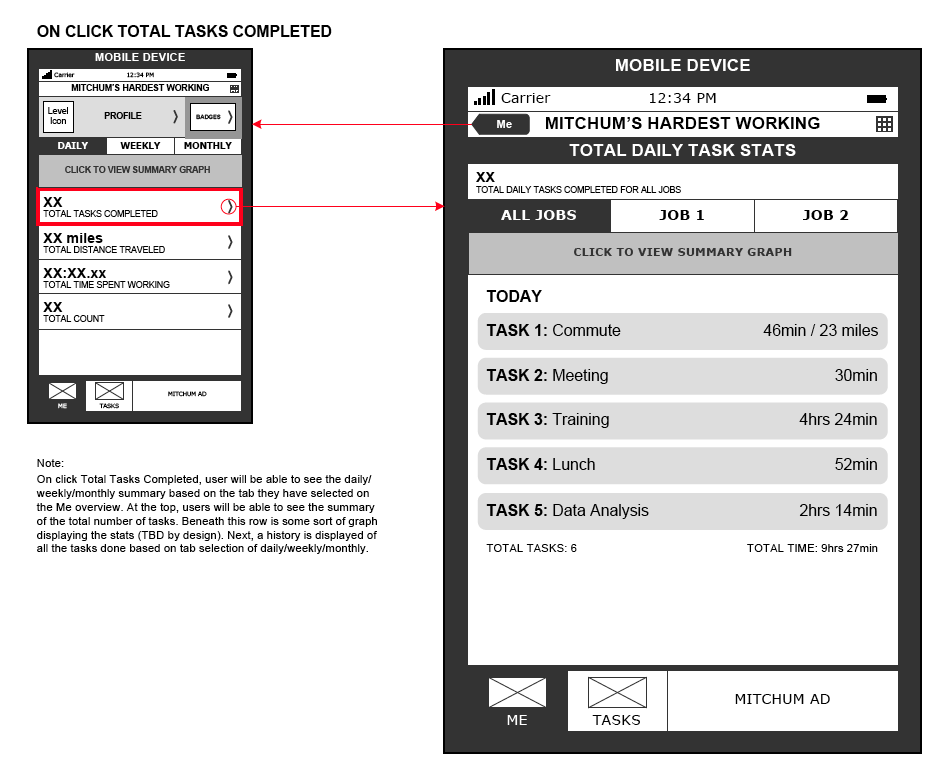
Task: Expand Total Distance Traveled chevron
Action: tap(230, 242)
